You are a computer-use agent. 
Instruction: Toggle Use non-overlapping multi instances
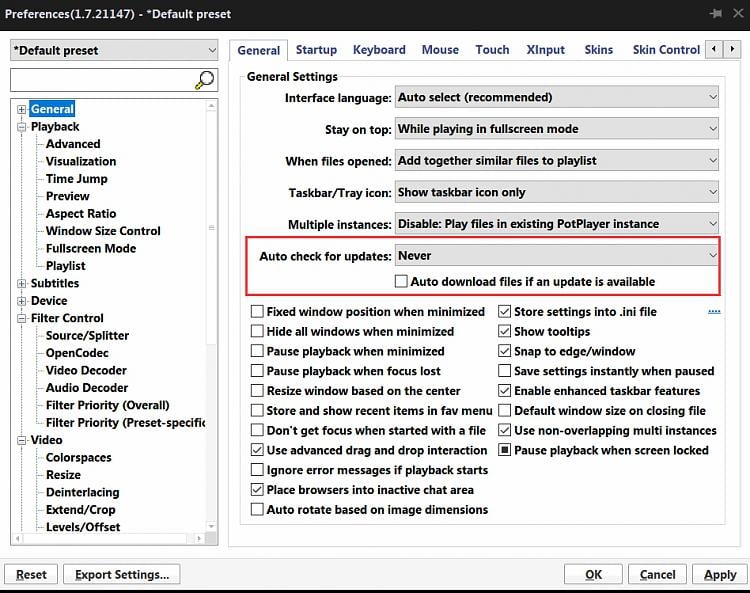(x=505, y=430)
